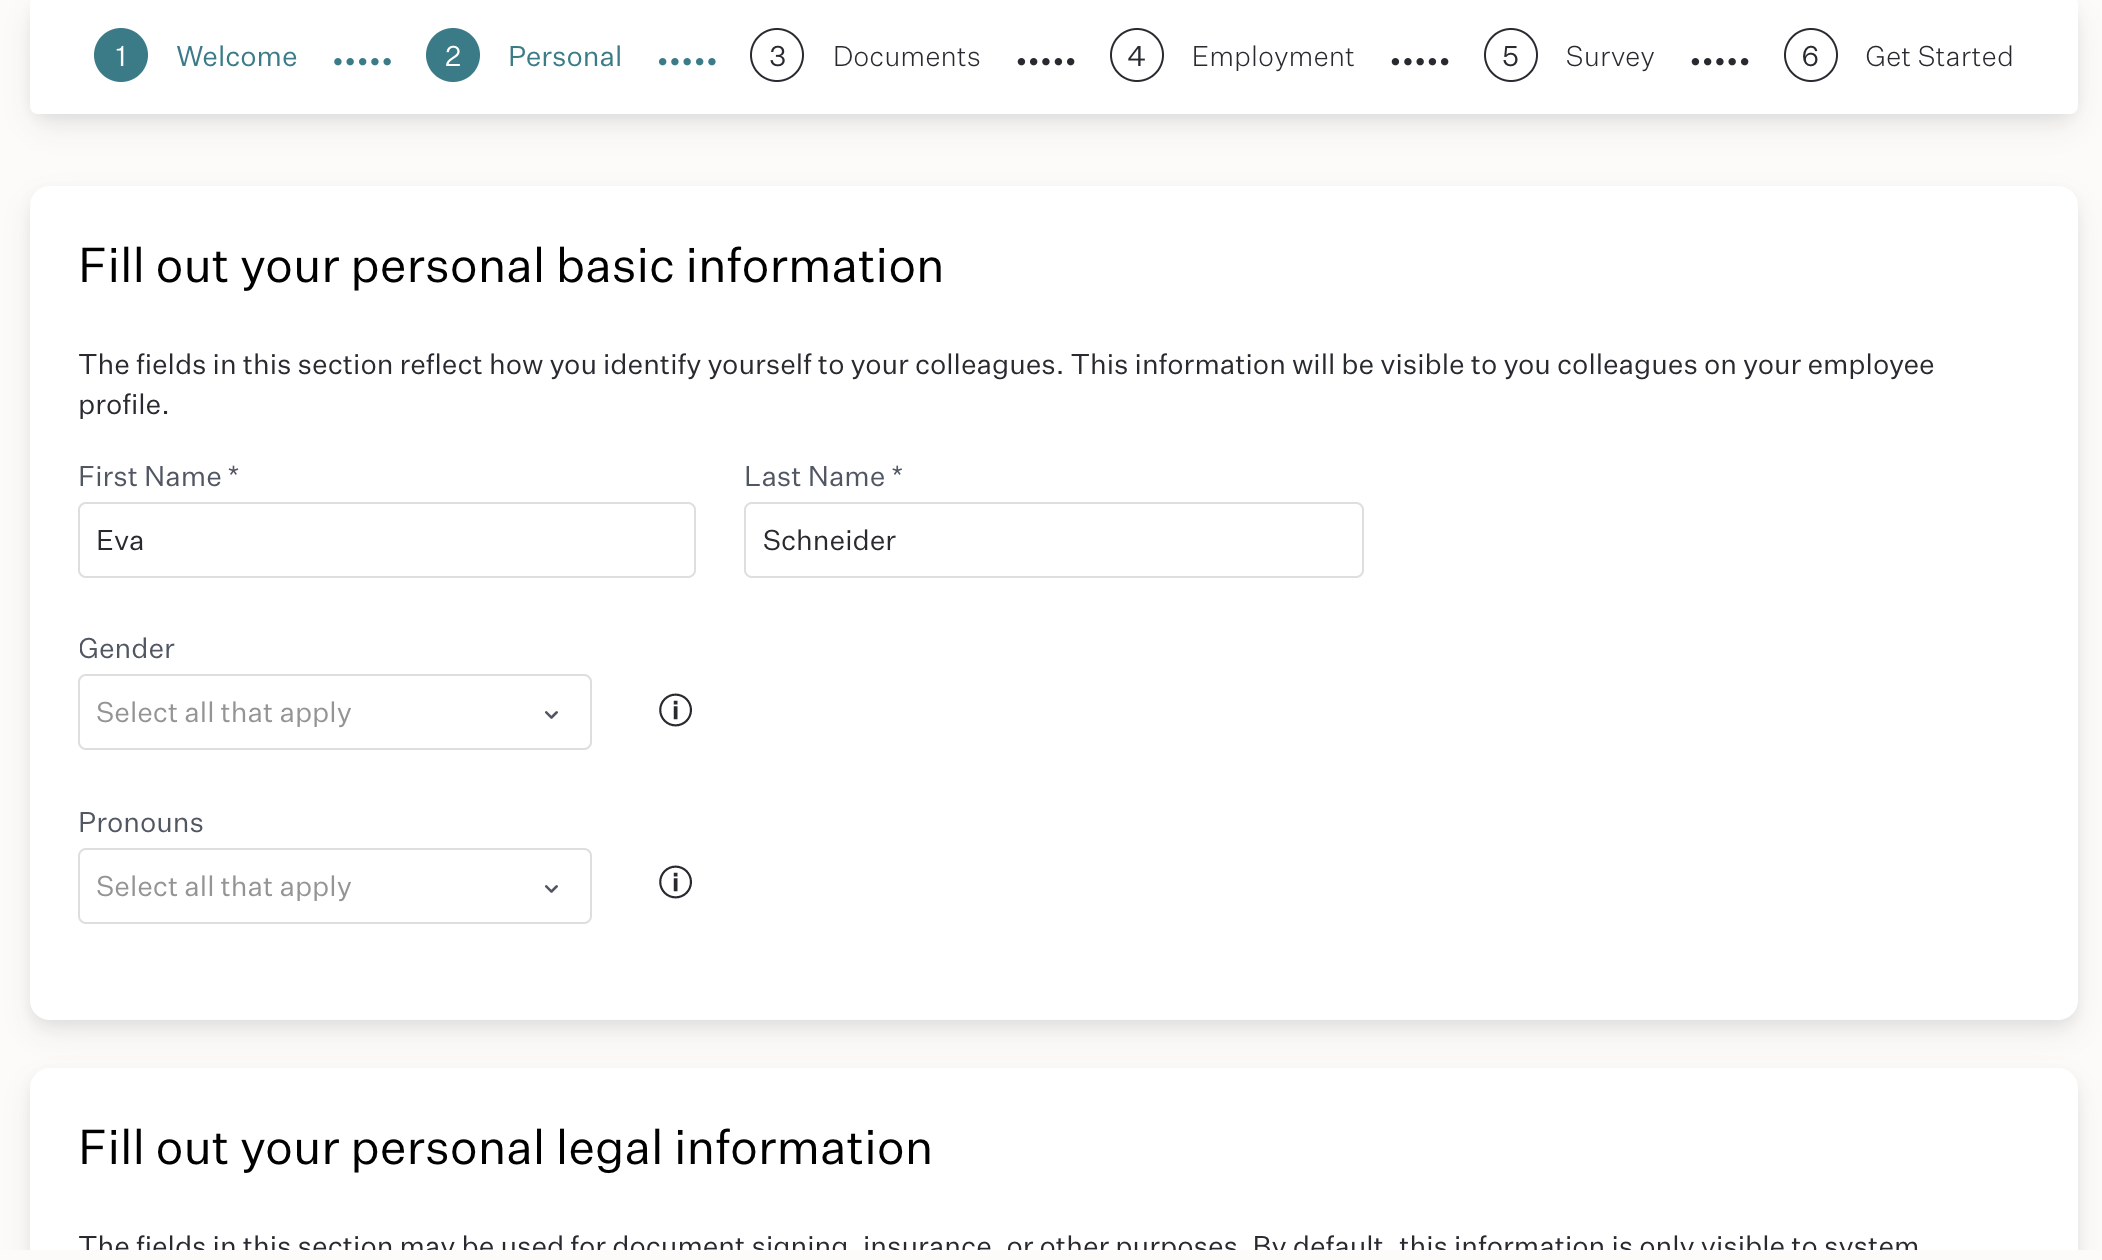Click step 3 number circle
The height and width of the screenshot is (1260, 2102).
click(x=777, y=56)
